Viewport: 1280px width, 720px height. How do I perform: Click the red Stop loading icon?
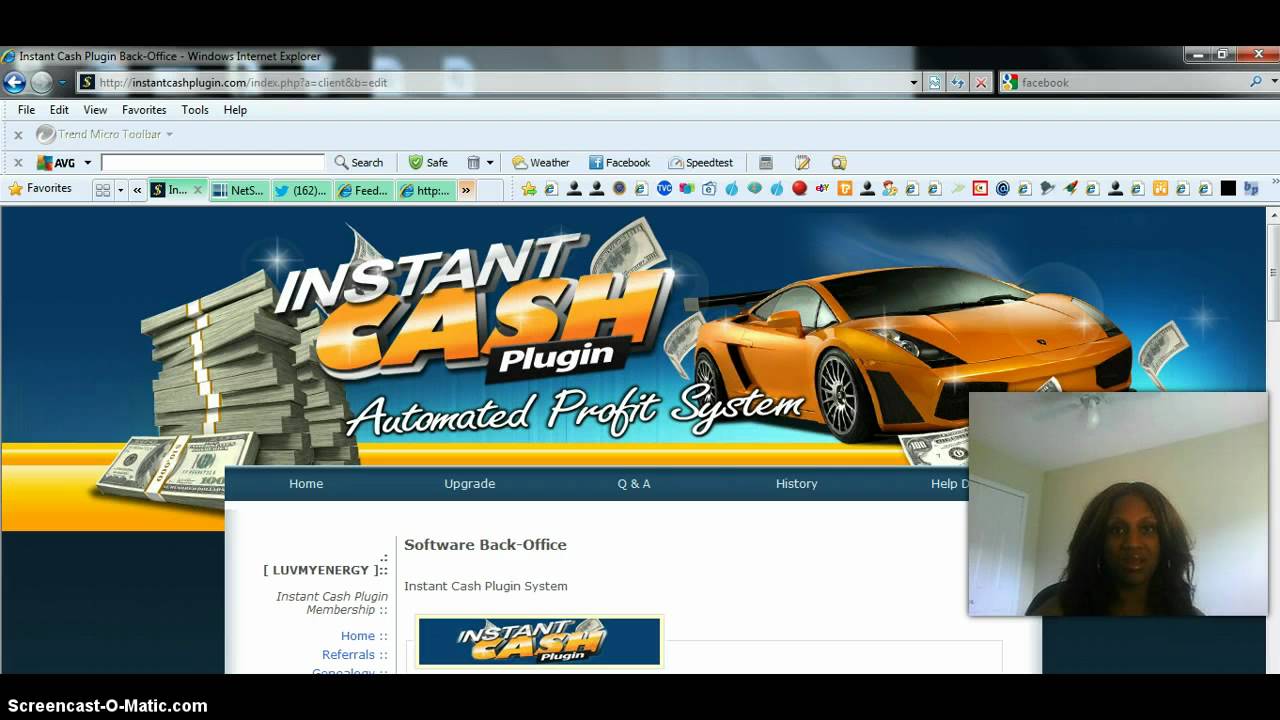click(x=981, y=83)
